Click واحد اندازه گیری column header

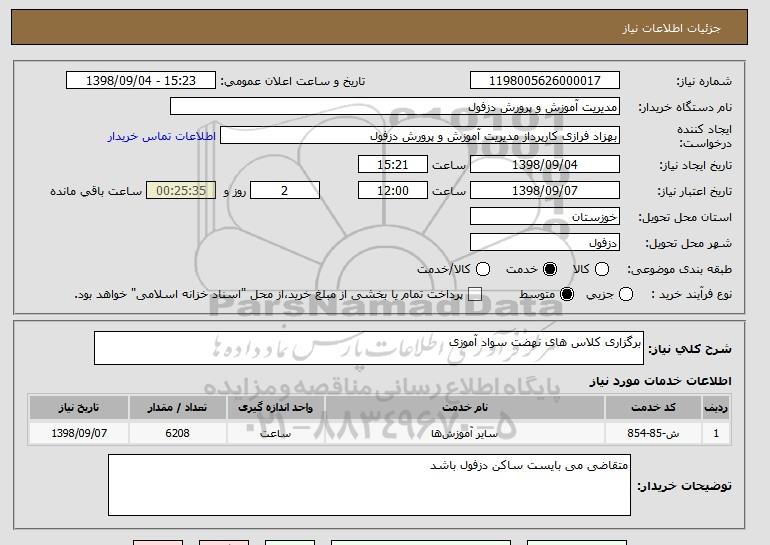(275, 408)
